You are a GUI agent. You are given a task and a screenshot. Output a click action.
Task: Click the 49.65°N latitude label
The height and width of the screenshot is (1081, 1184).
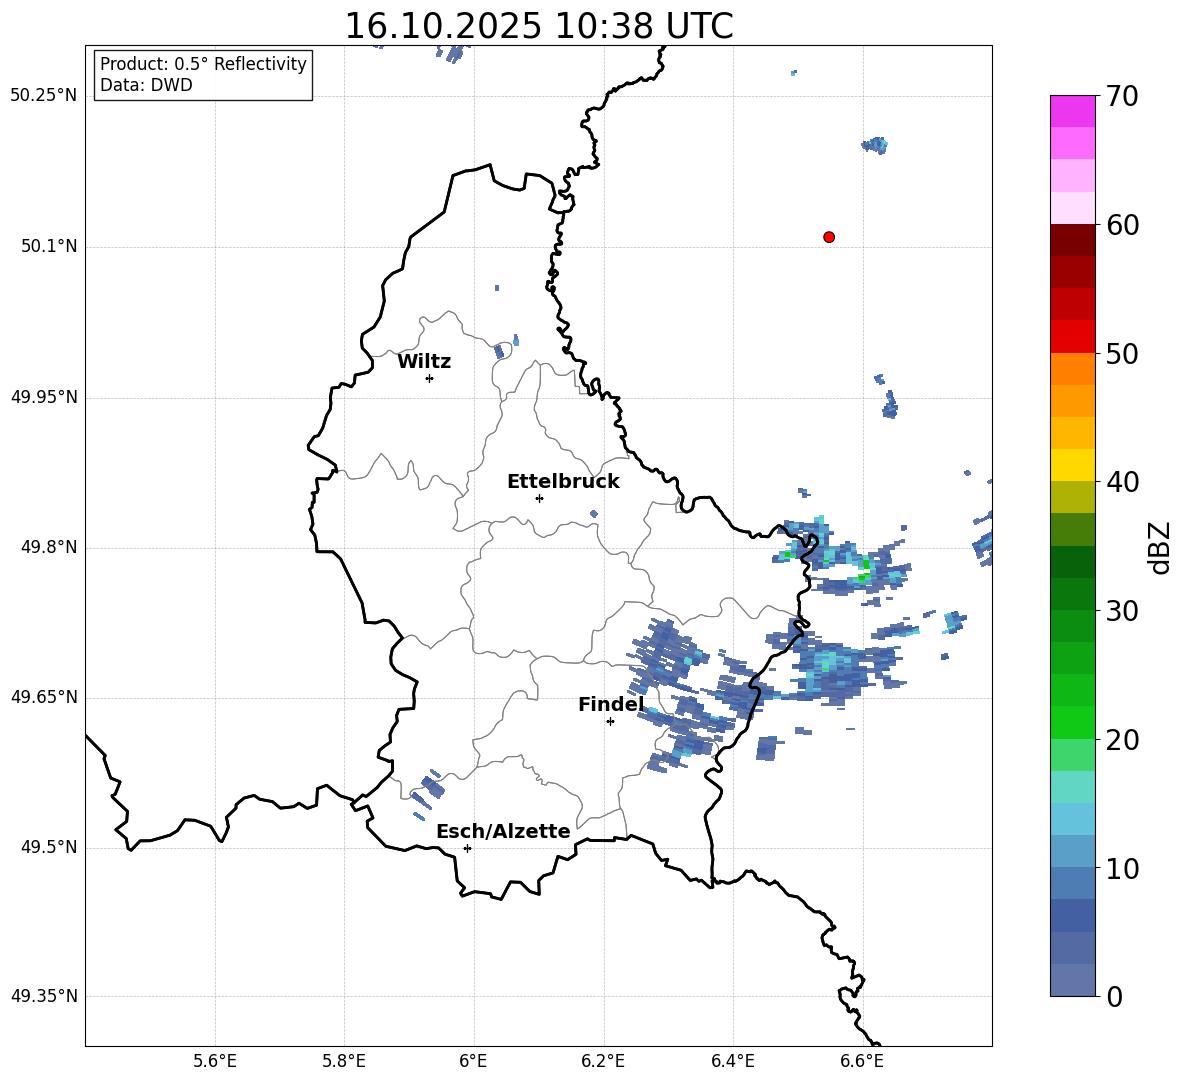coord(44,697)
